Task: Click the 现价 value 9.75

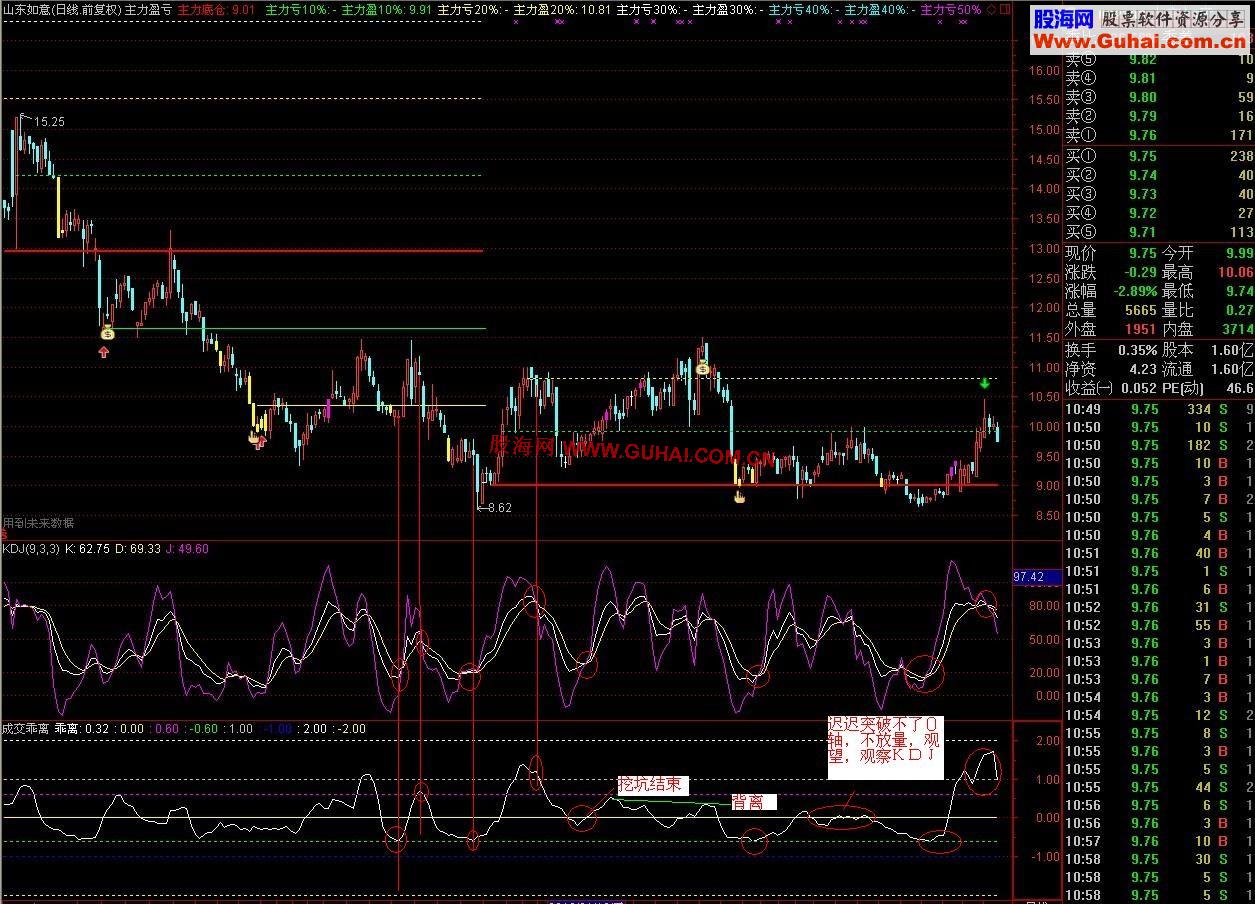Action: tap(1142, 253)
